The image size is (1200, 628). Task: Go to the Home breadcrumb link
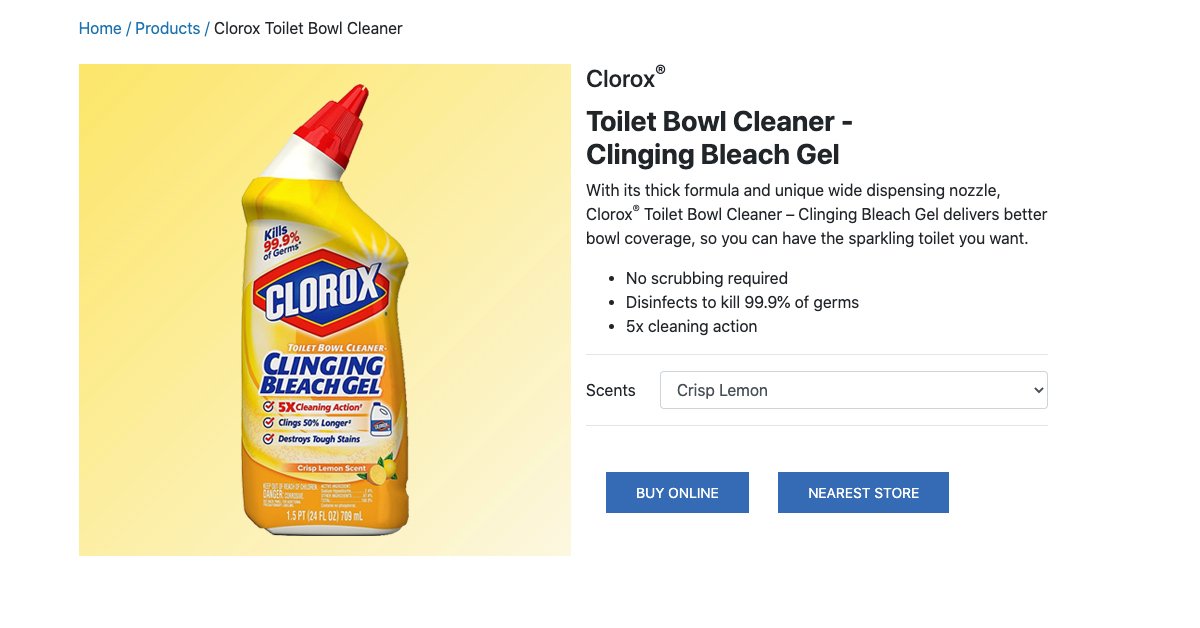[100, 28]
